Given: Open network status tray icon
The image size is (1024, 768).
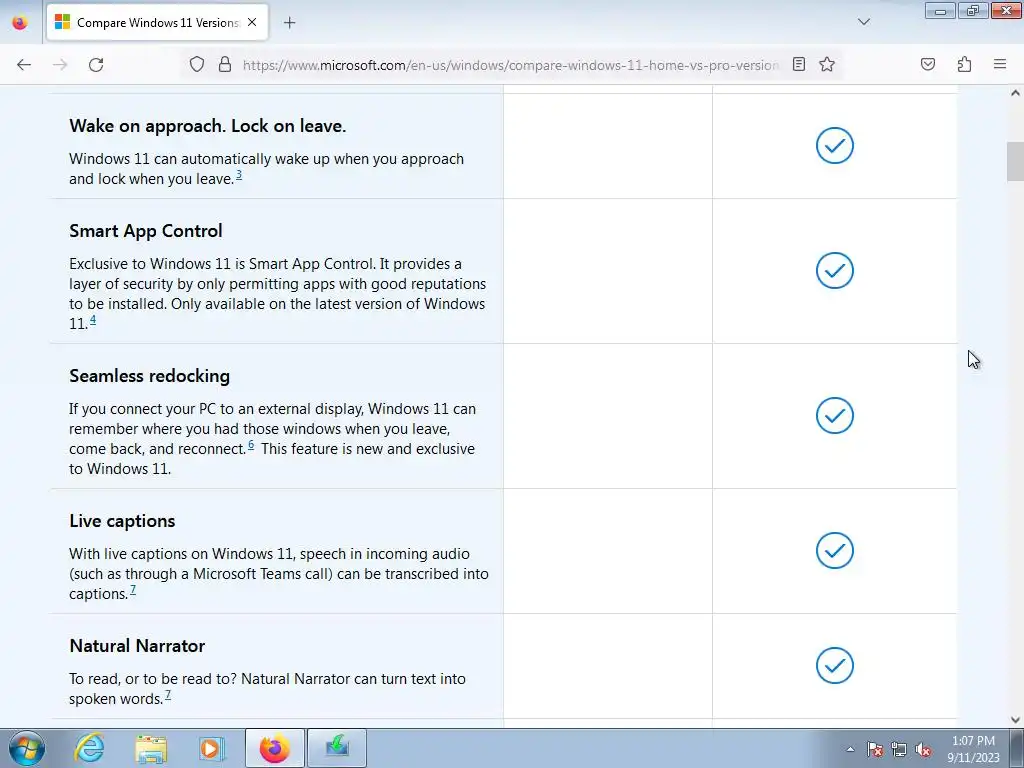Looking at the screenshot, I should click(899, 749).
